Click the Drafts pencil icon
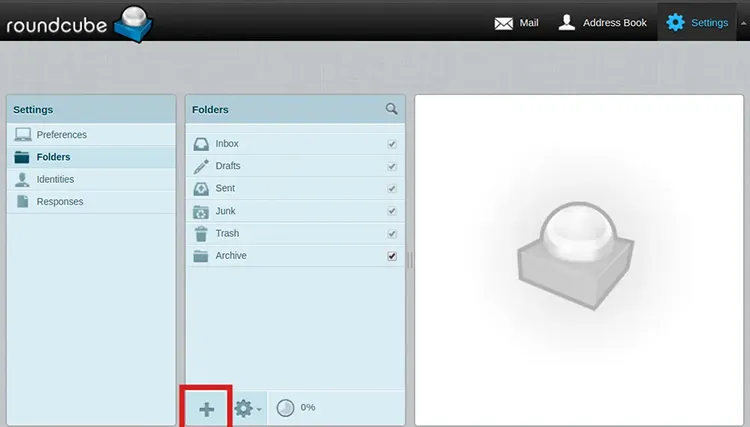The image size is (750, 427). pyautogui.click(x=201, y=166)
